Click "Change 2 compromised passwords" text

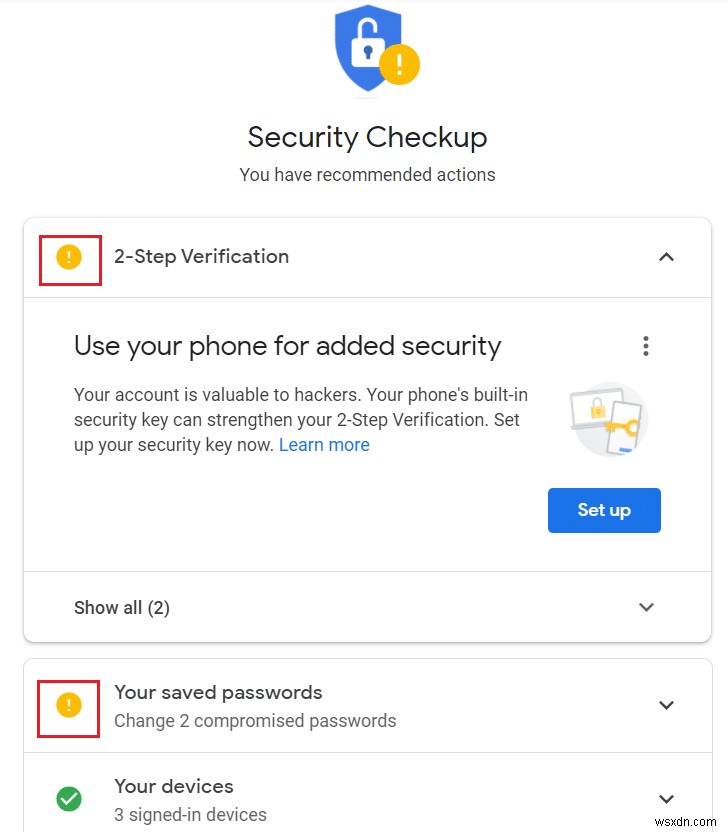click(255, 720)
